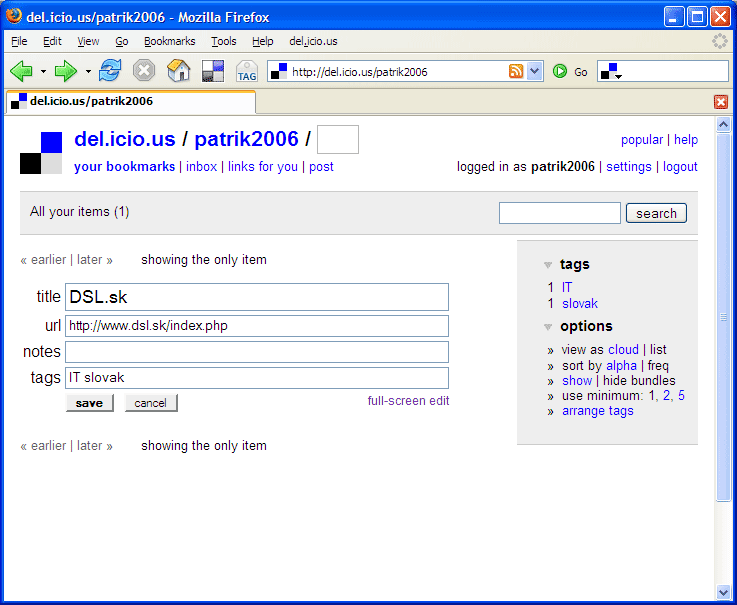Collapse the tags section triangle
This screenshot has width=737, height=605.
[x=548, y=265]
